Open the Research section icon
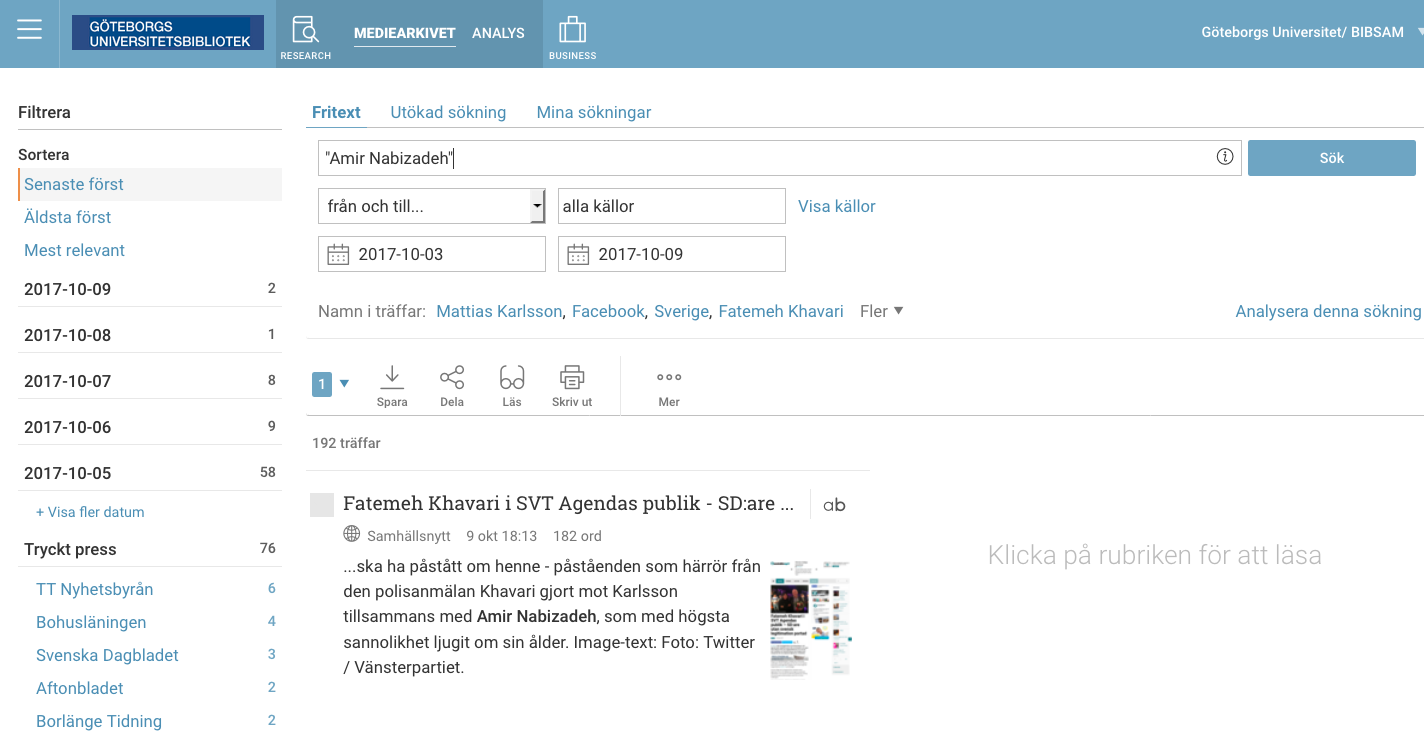1424x739 pixels. pos(306,31)
